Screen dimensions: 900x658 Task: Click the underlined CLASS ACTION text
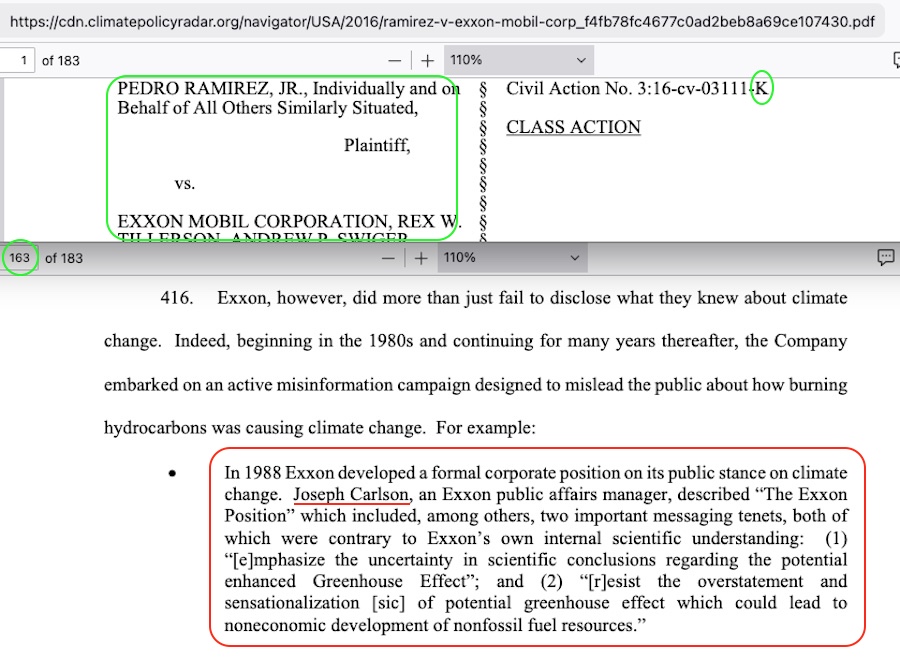tap(573, 127)
